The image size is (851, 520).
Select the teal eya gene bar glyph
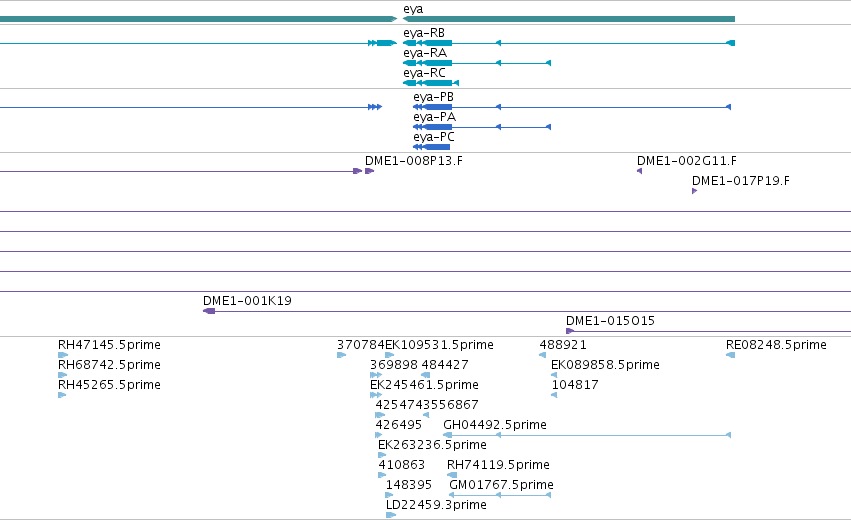coord(569,19)
